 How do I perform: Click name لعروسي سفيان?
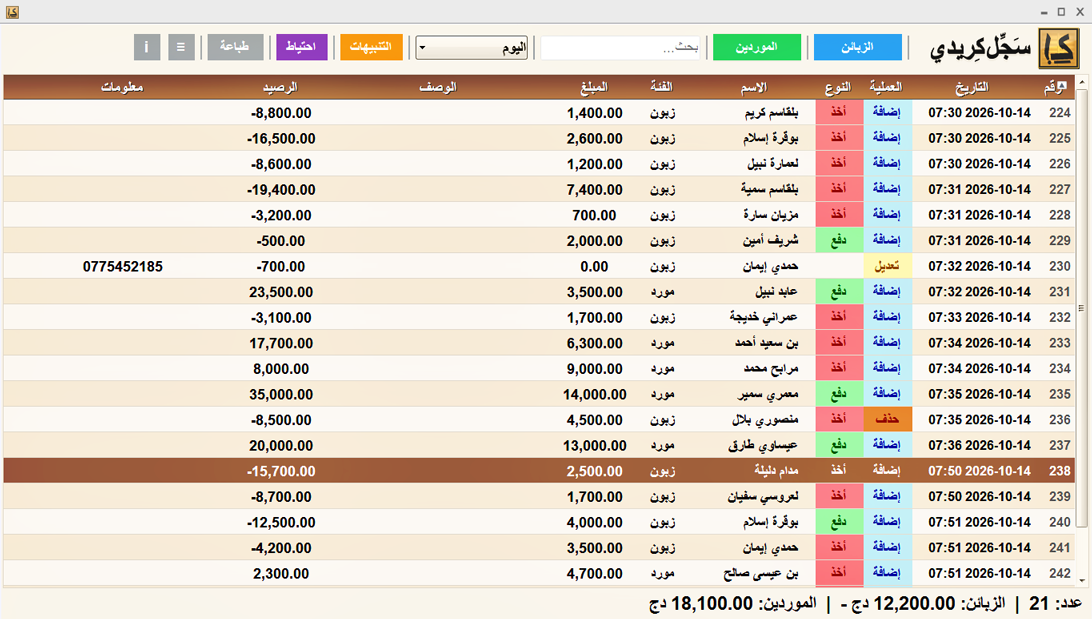pos(763,496)
